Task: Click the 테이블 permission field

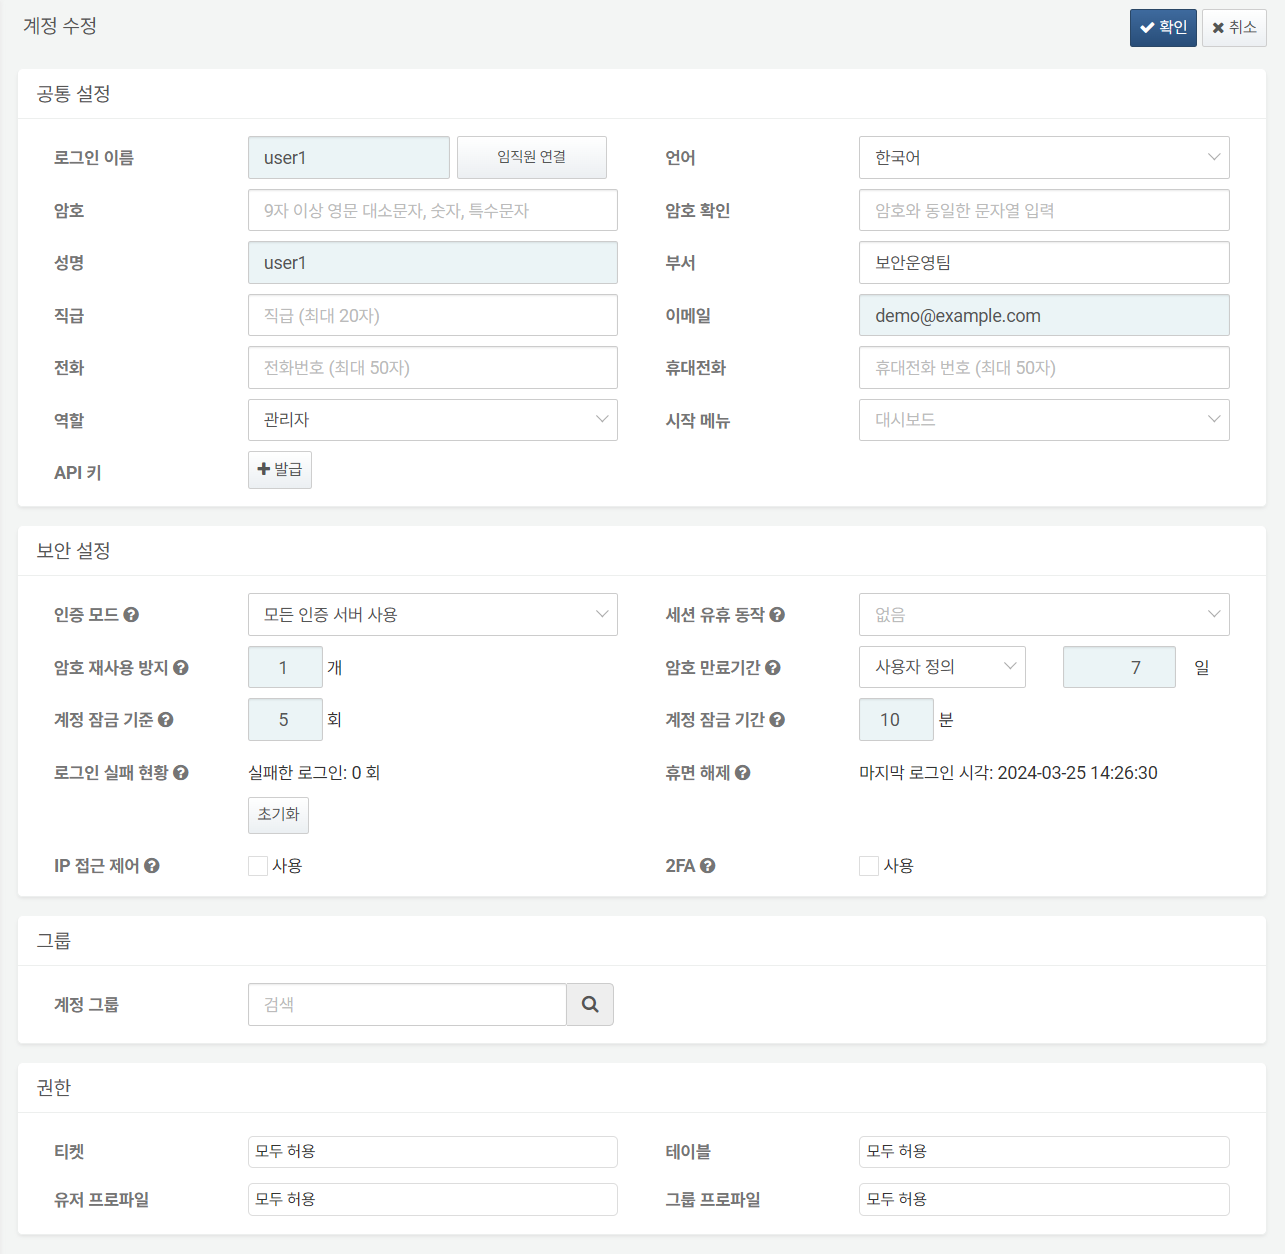Action: (x=1044, y=1152)
